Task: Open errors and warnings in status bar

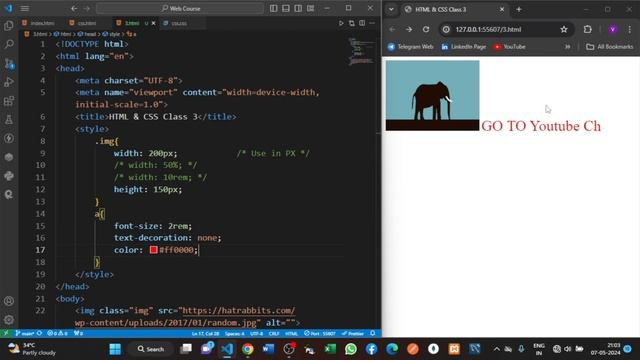Action: click(x=57, y=333)
